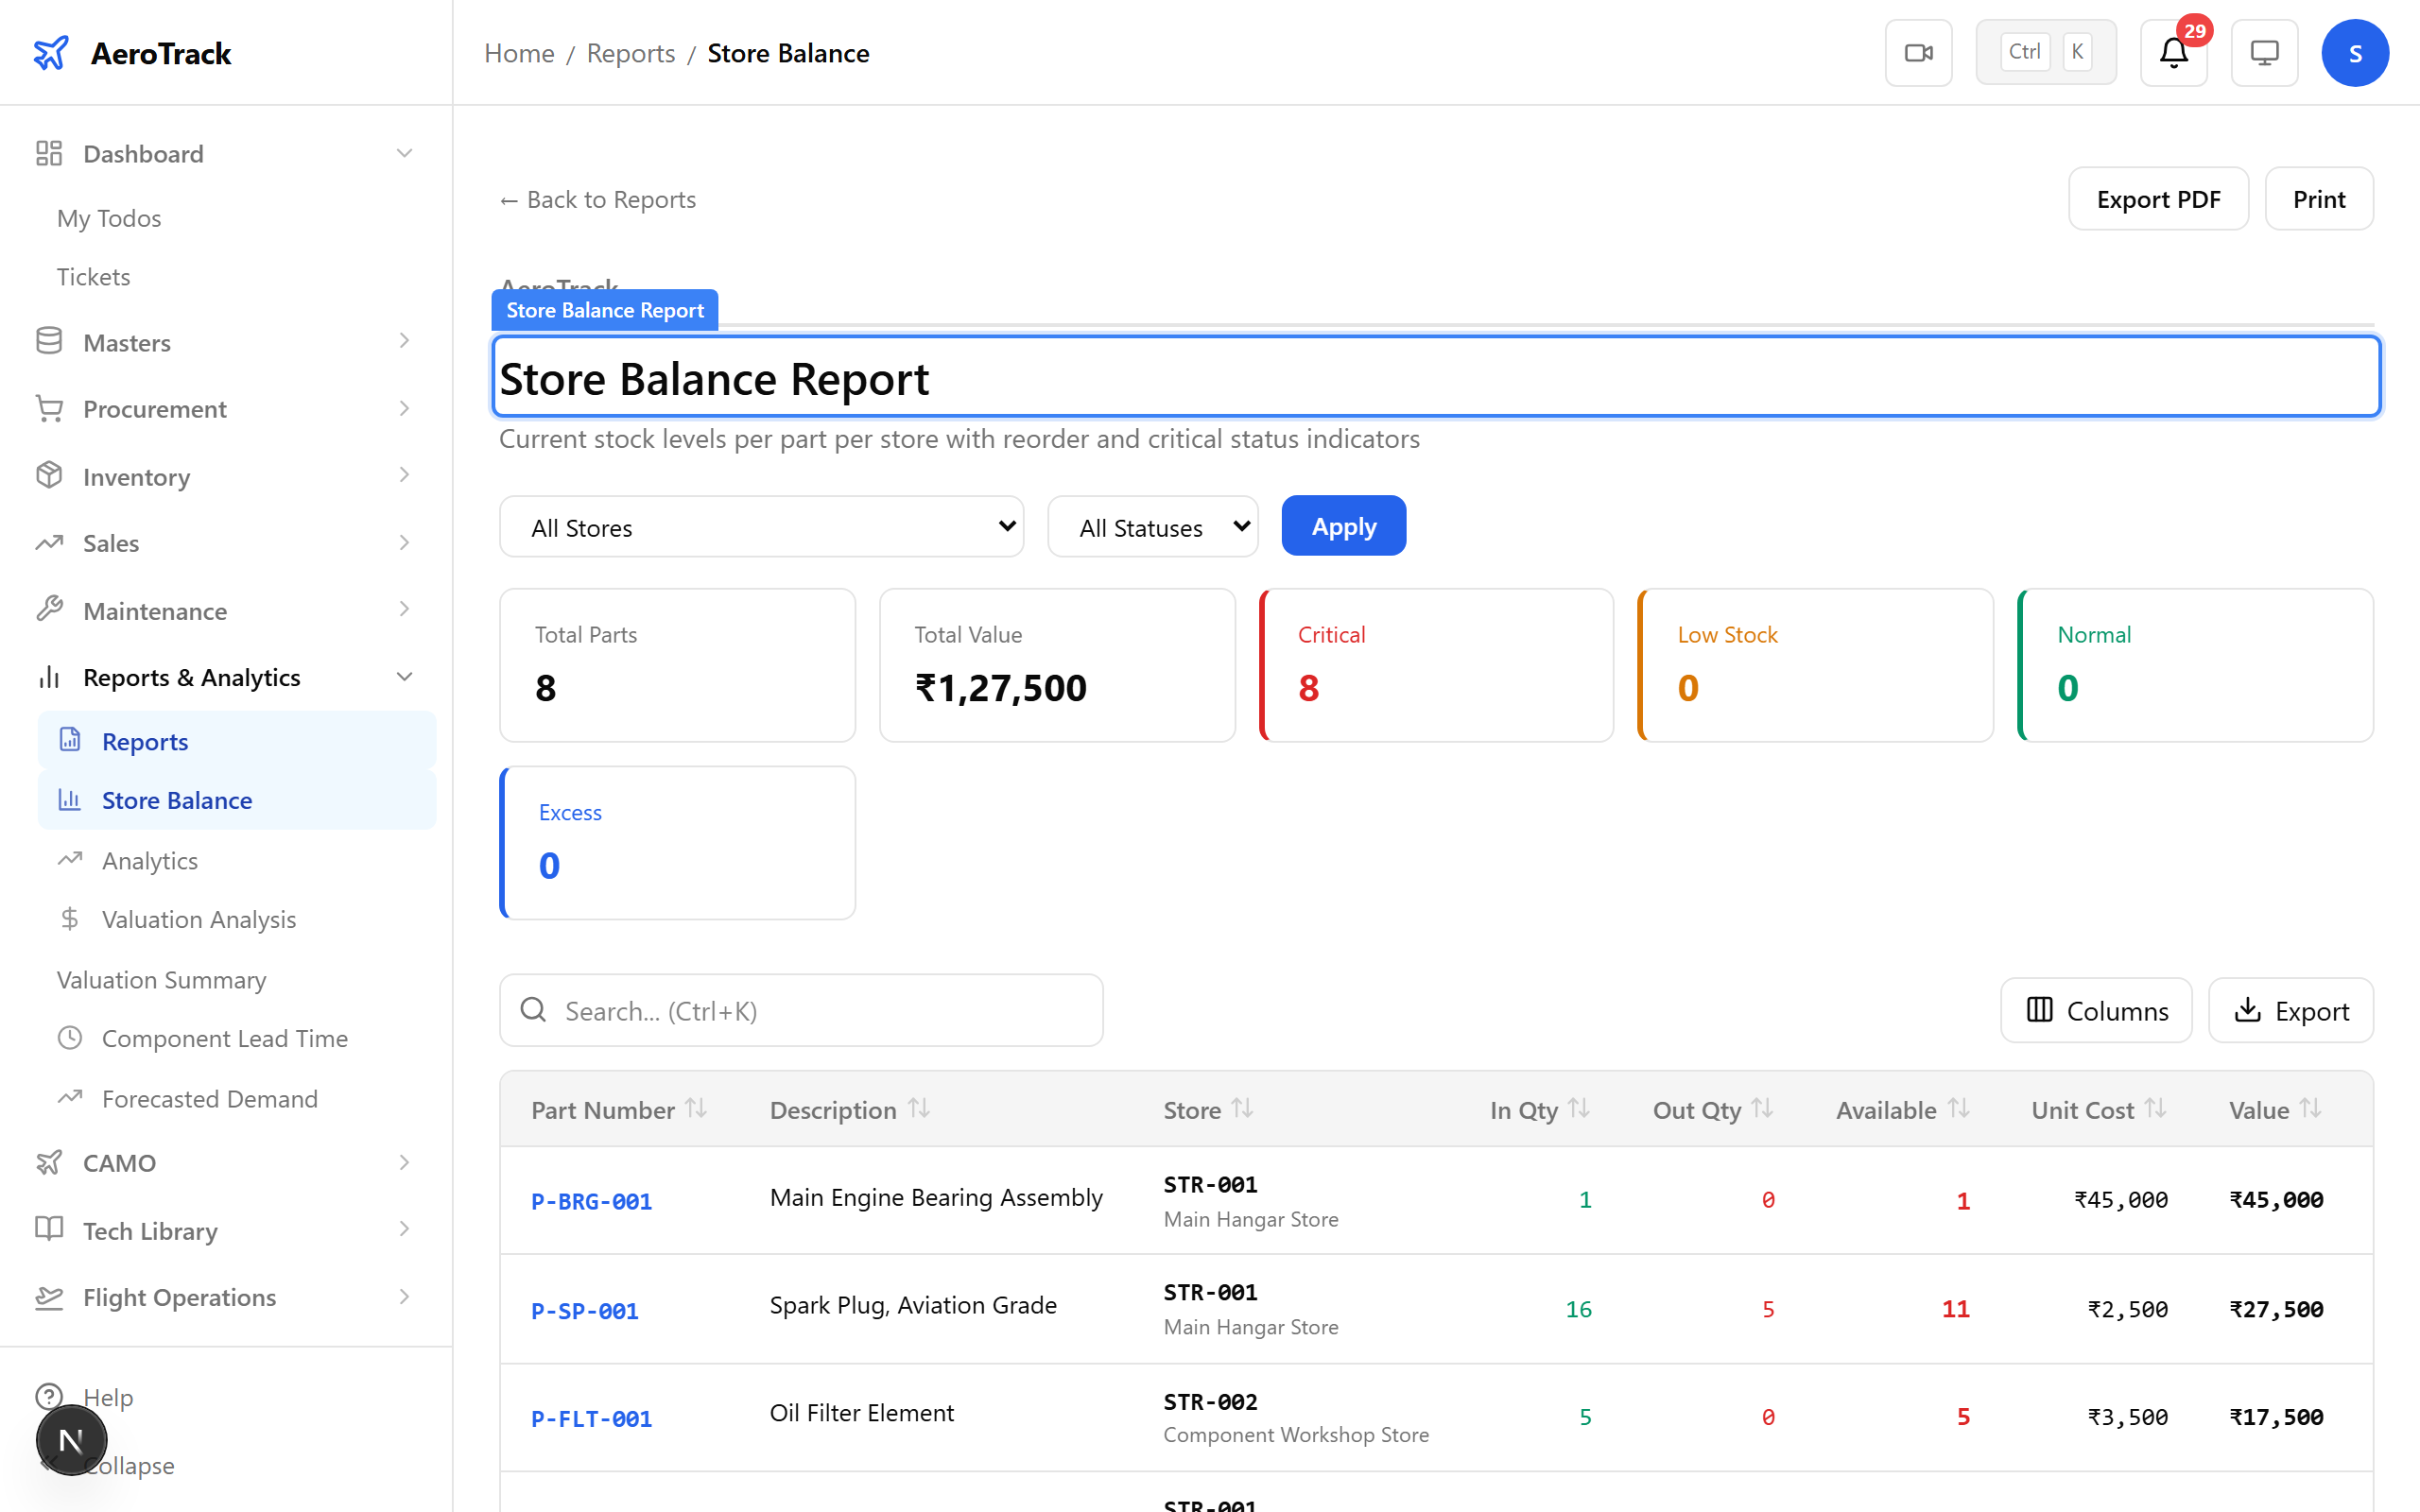Open the Inventory section in sidebar
Viewport: 2420px width, 1512px height.
click(49, 476)
